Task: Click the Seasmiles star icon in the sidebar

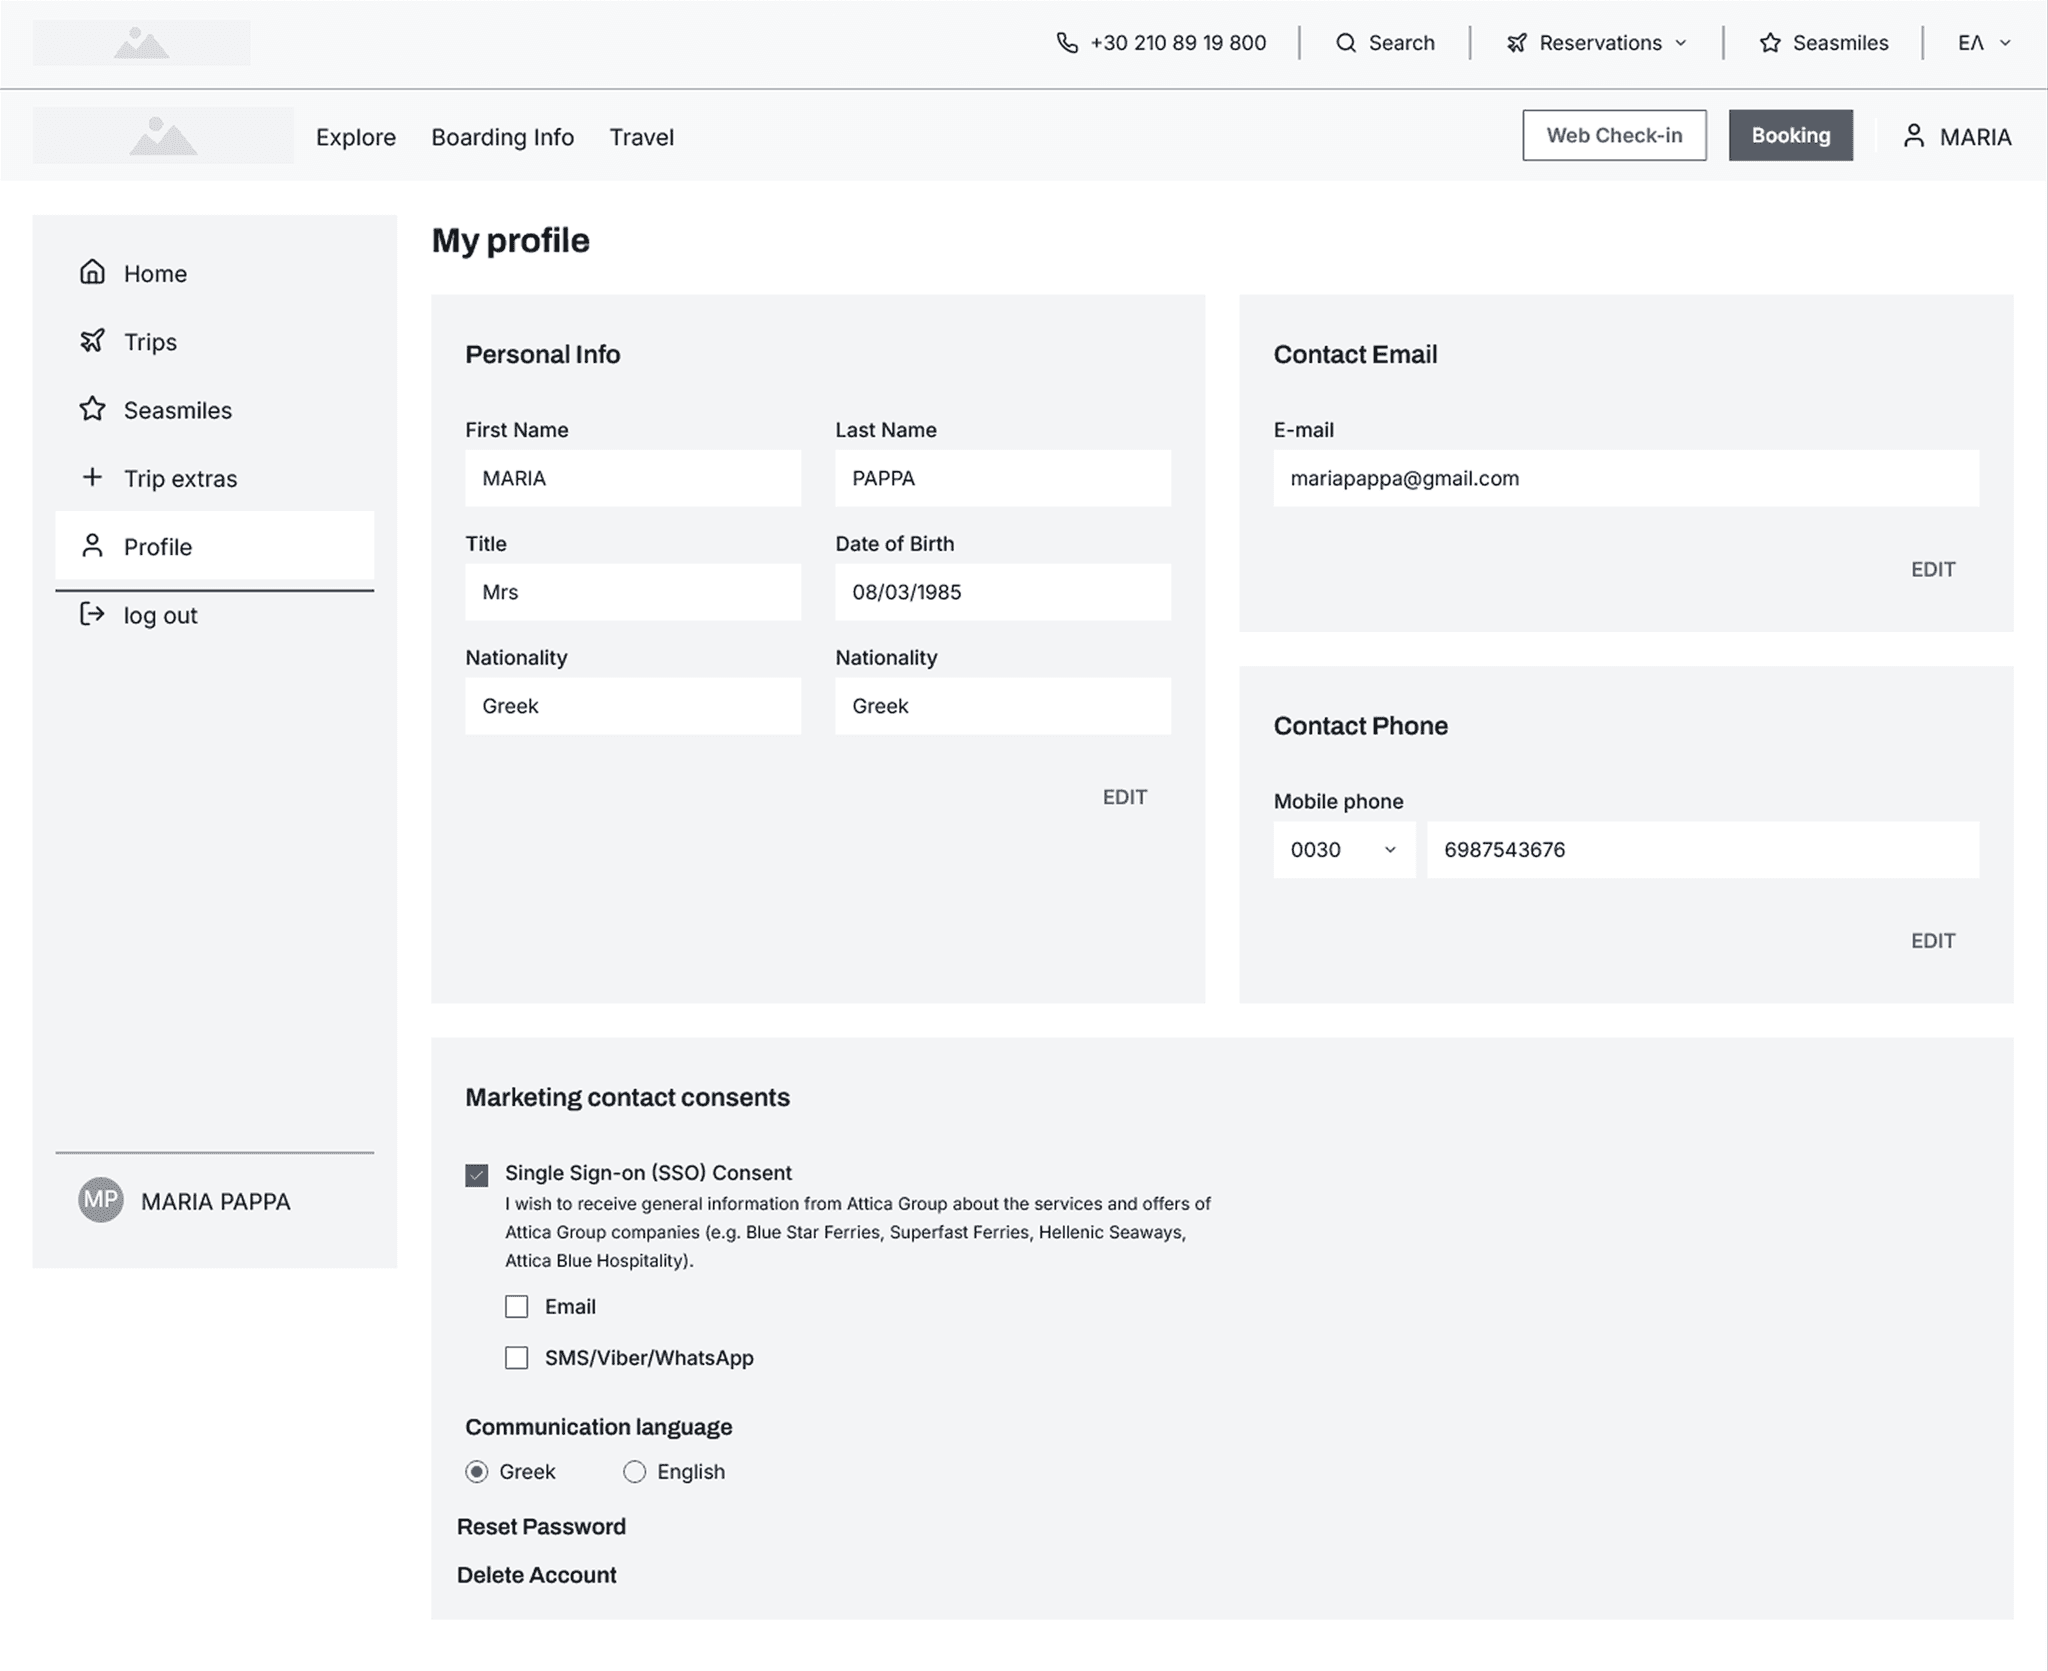Action: [92, 409]
